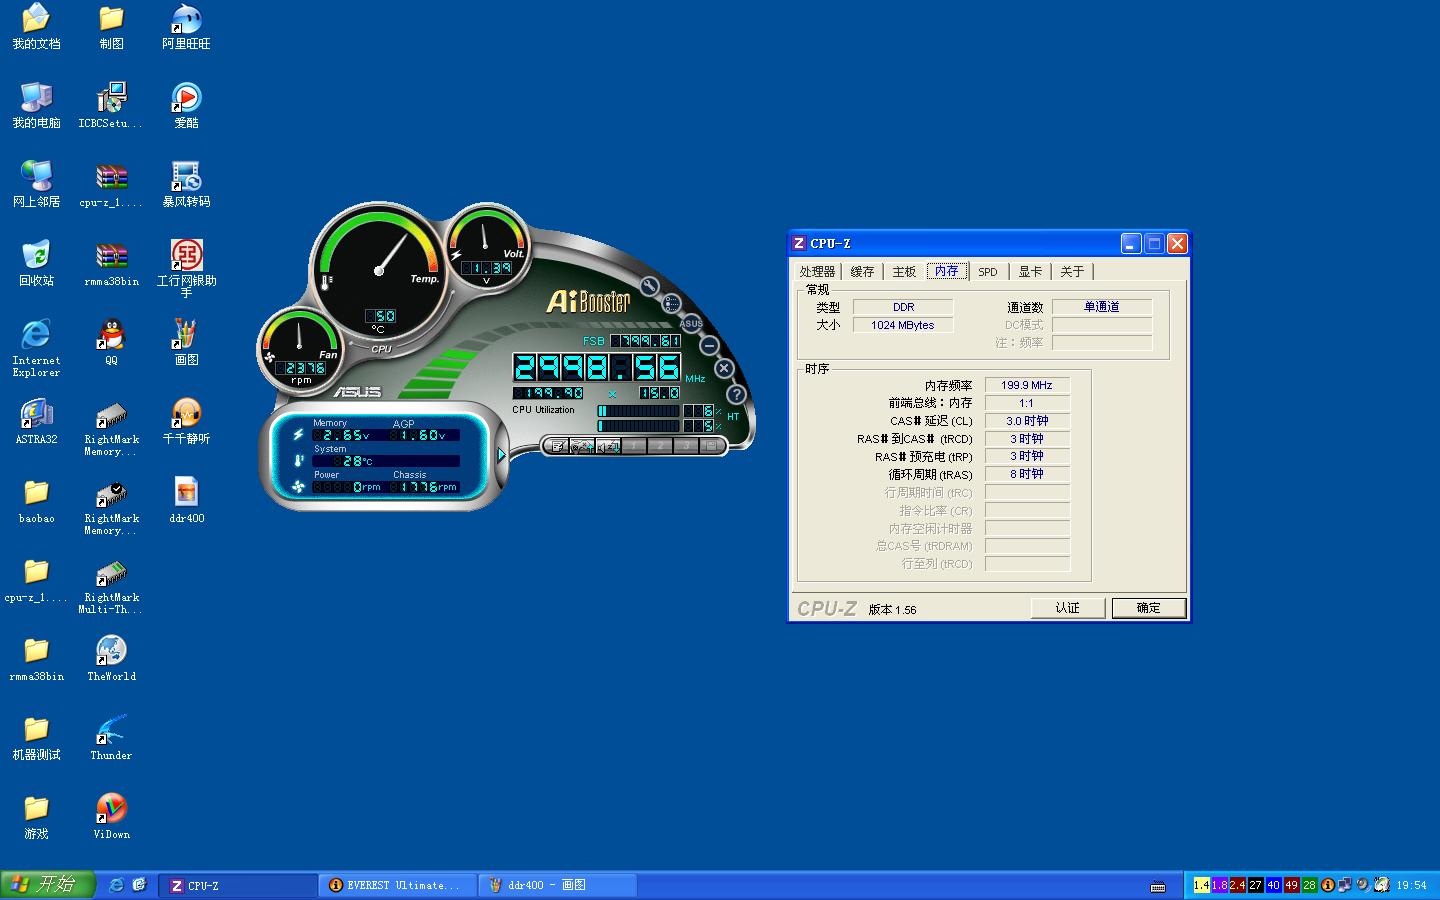Launch 爱酷 desktop shortcut

pyautogui.click(x=186, y=106)
